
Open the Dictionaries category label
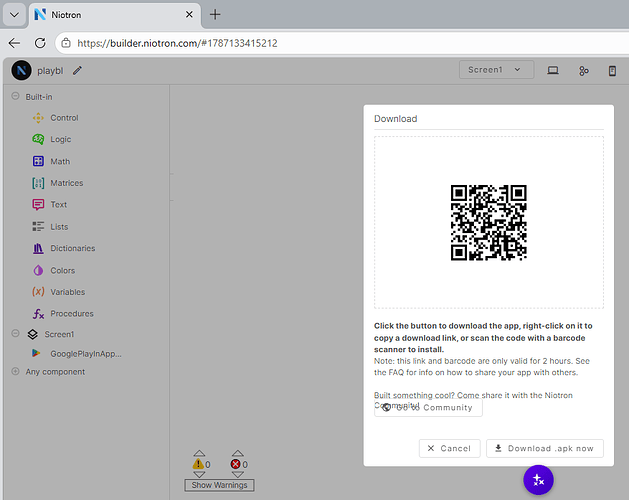pos(73,248)
